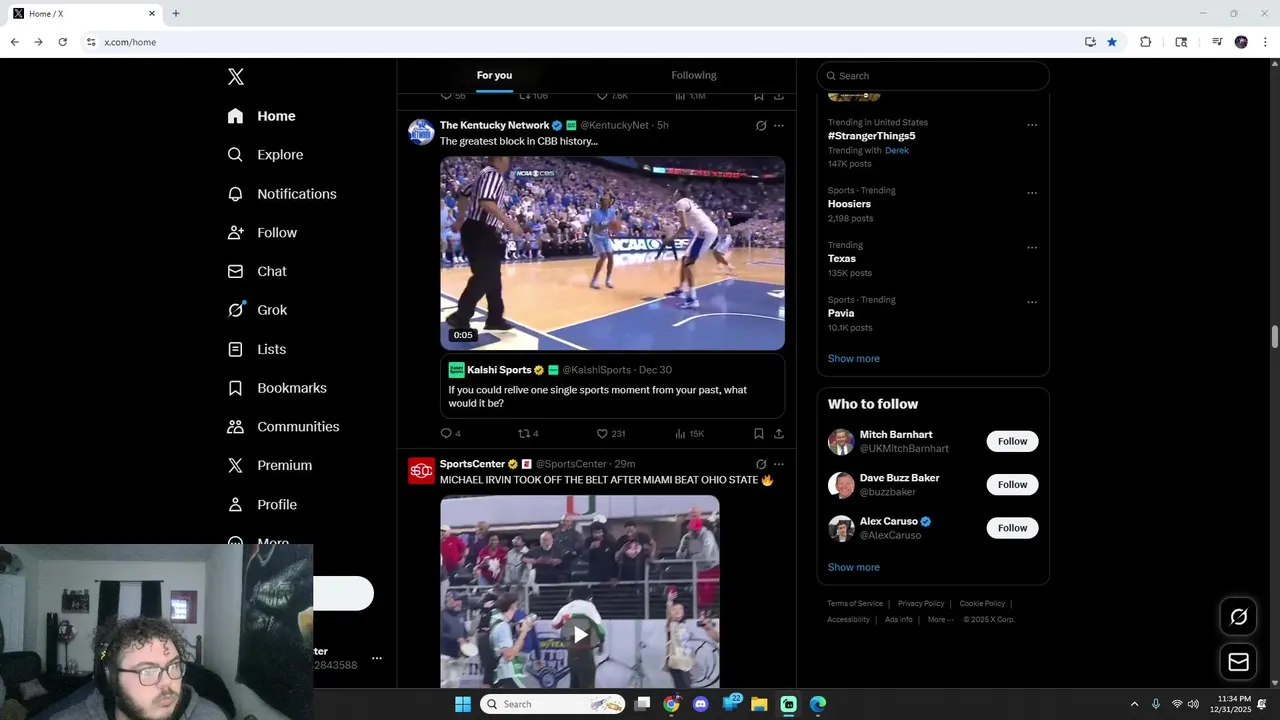This screenshot has height=720, width=1280.
Task: Play the basketball block video
Action: click(612, 253)
